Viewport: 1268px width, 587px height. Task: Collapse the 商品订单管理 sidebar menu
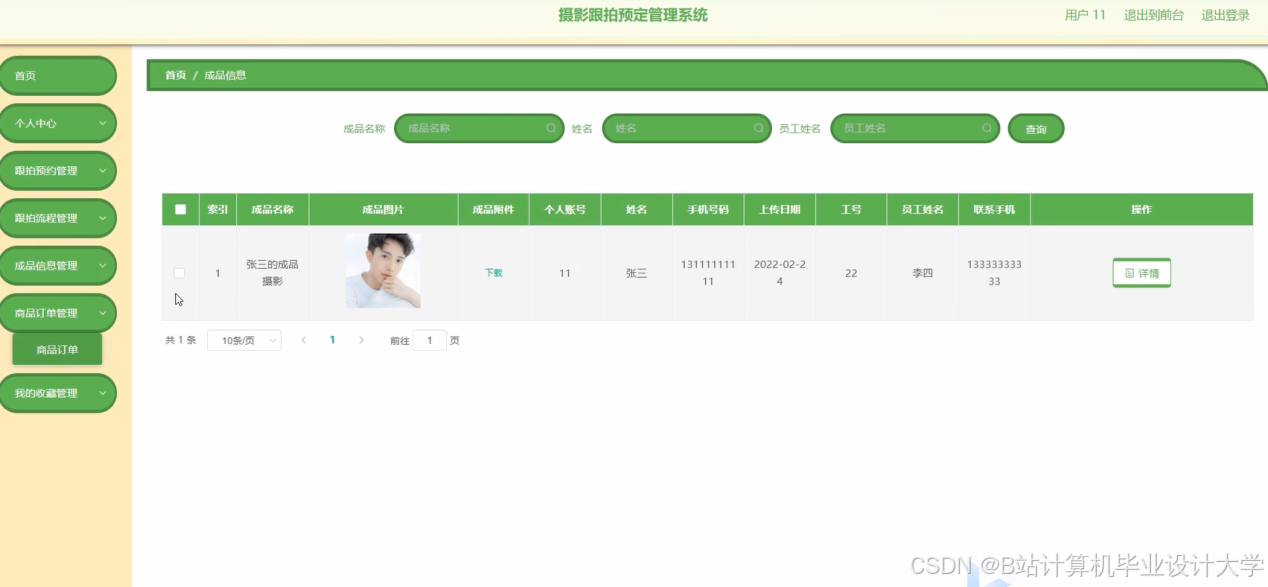[x=58, y=313]
